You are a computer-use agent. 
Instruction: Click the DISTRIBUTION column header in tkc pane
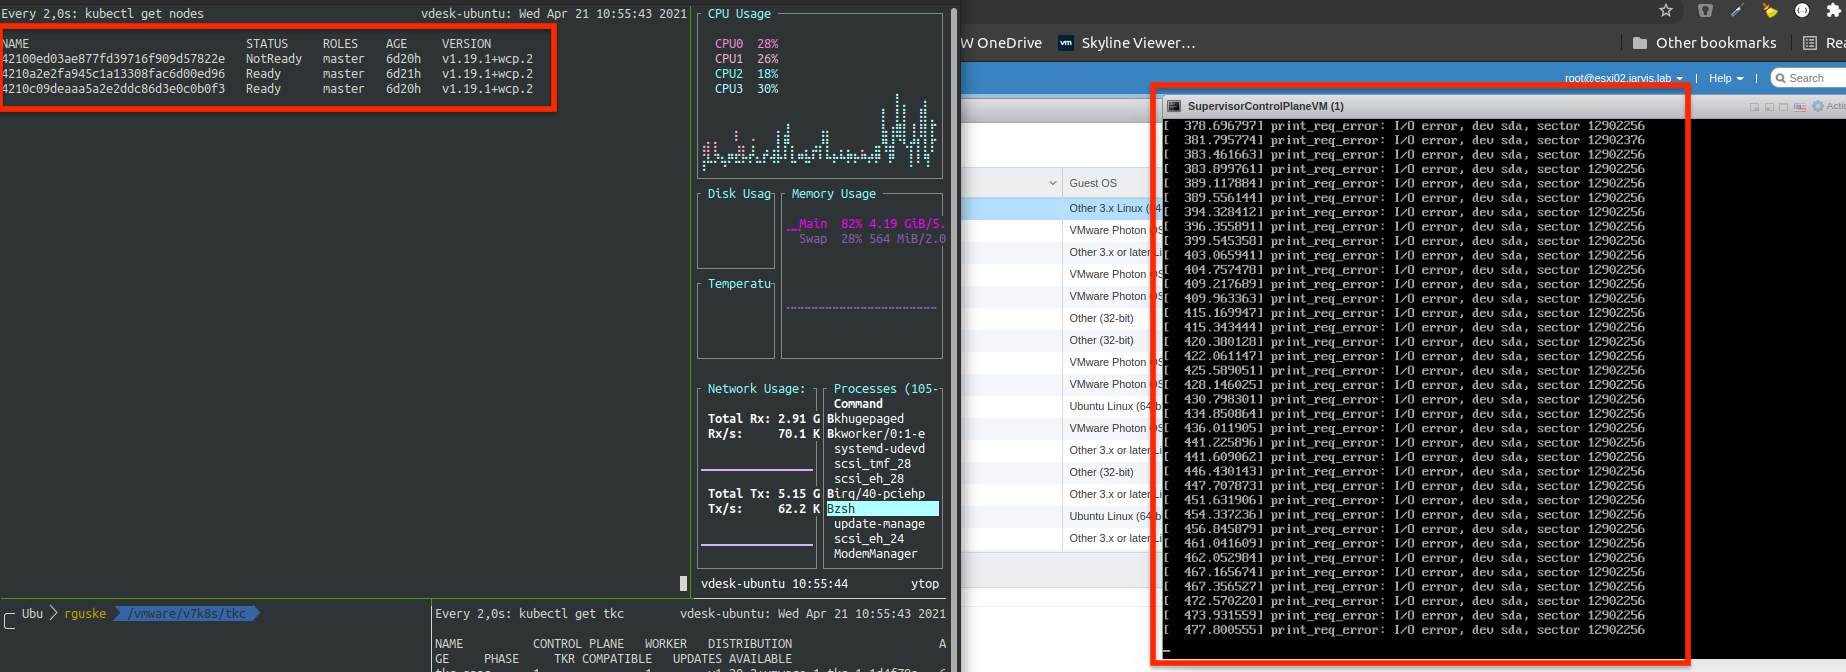coord(750,644)
